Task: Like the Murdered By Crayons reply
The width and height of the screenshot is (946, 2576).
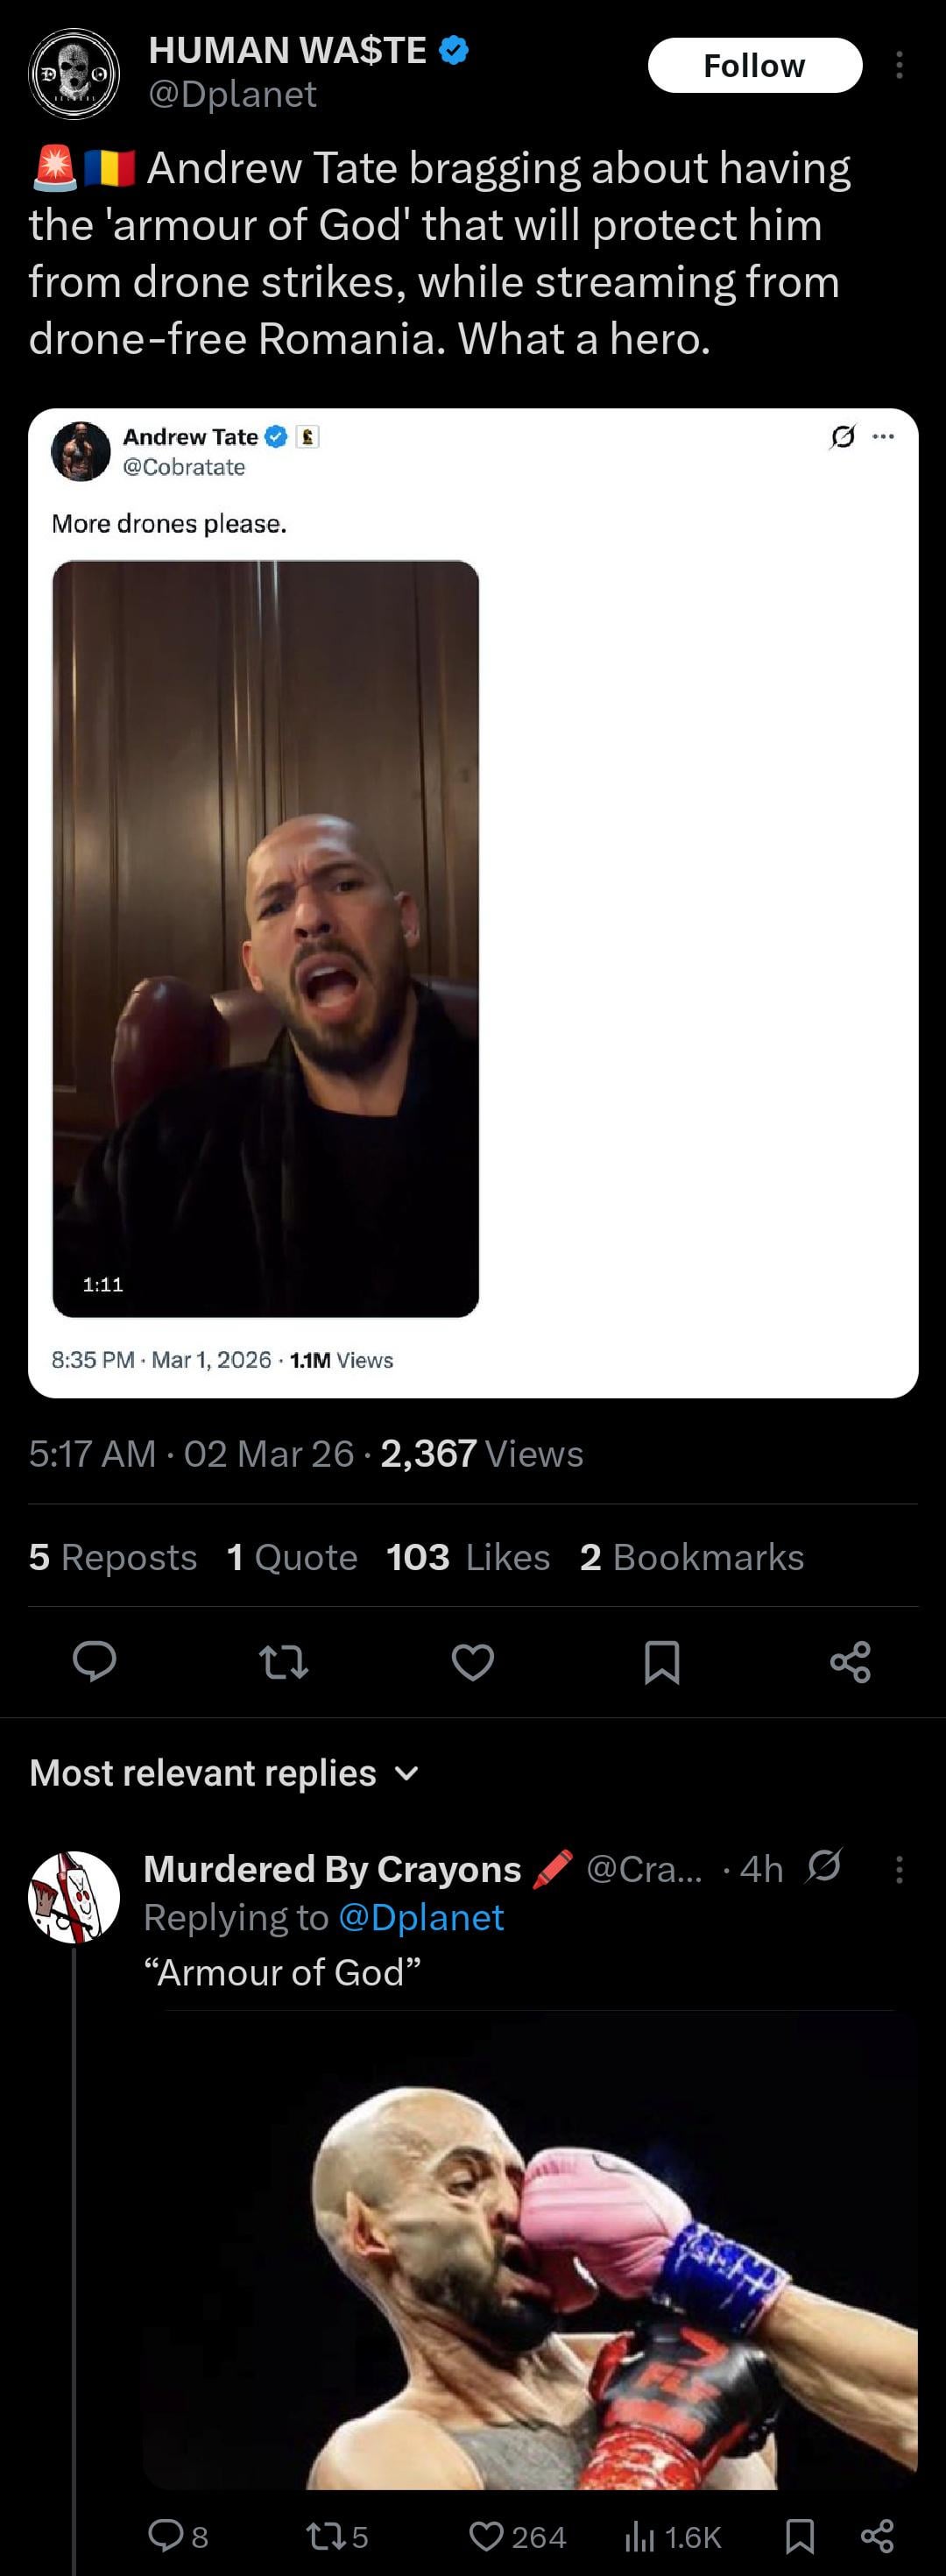Action: [x=487, y=2535]
